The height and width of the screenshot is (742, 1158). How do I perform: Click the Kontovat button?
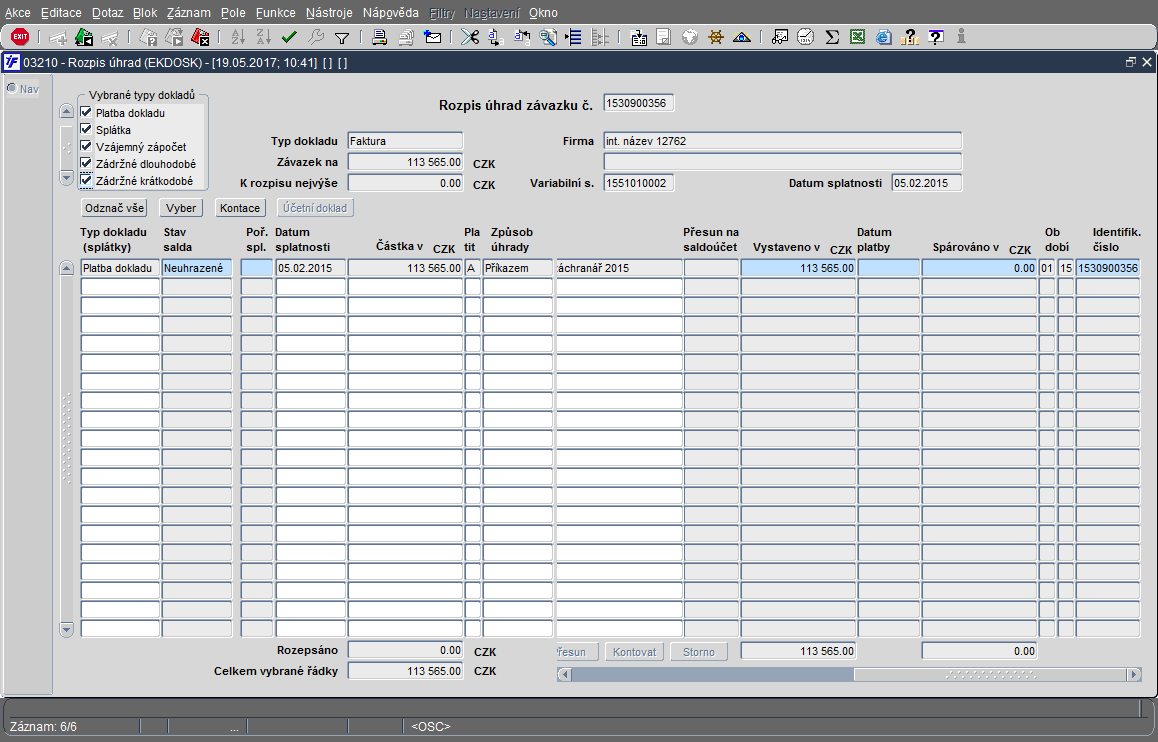(x=634, y=652)
